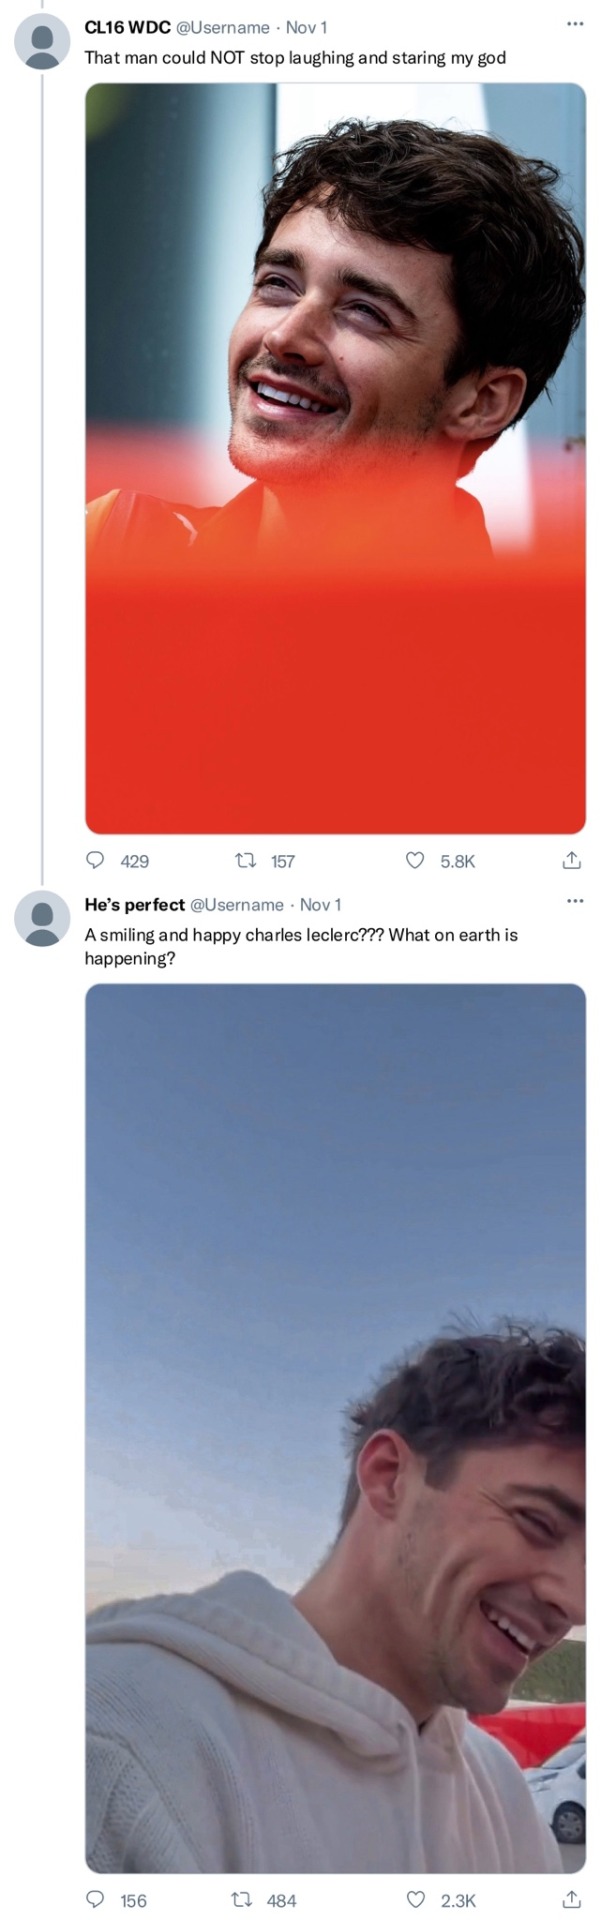The image size is (601, 1920).
Task: Retweet the CL16 WDC post
Action: coord(244,860)
